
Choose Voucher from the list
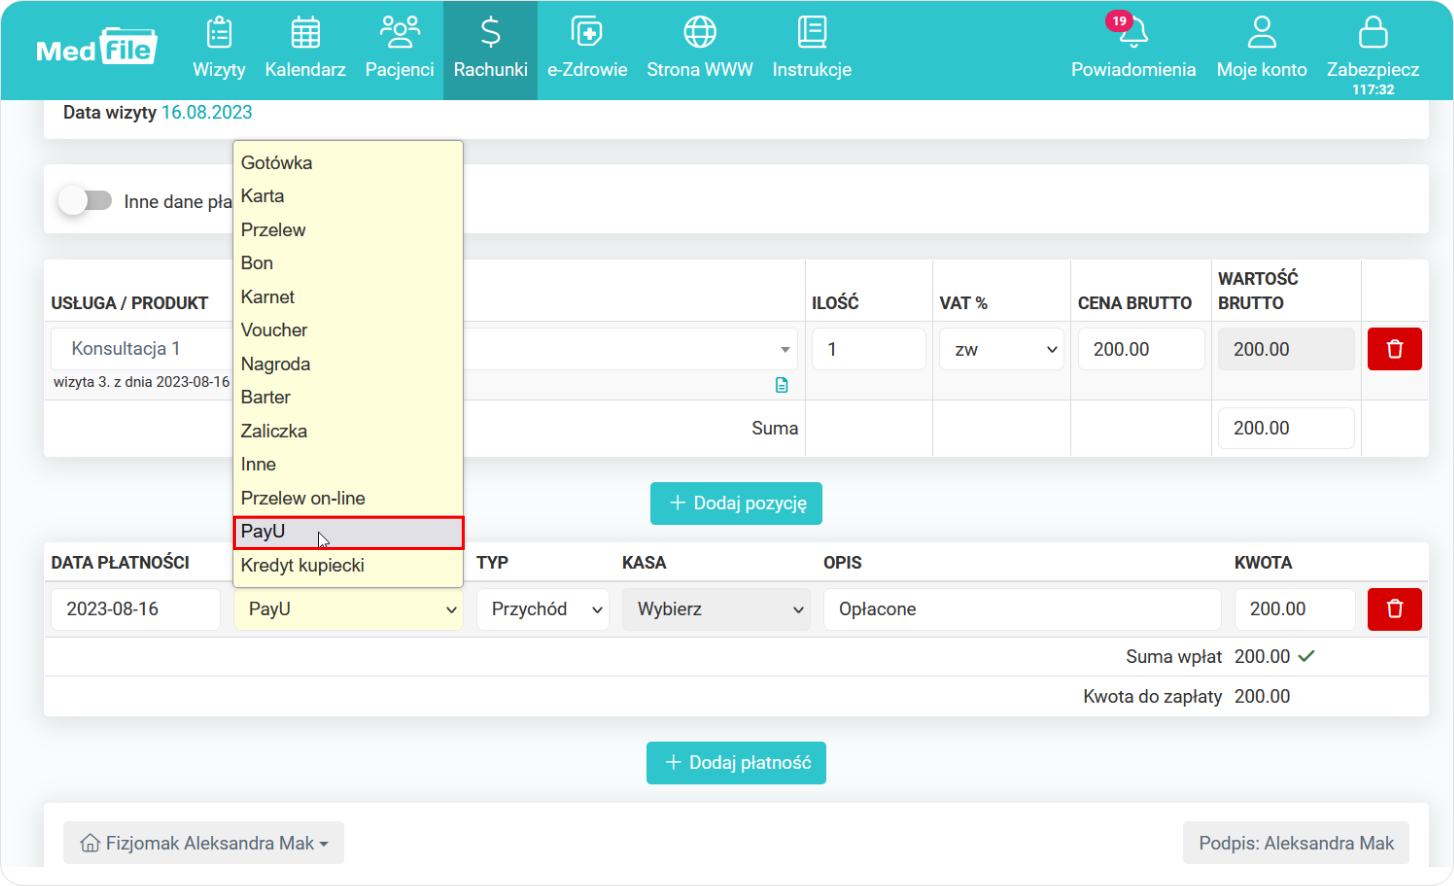pyautogui.click(x=348, y=330)
